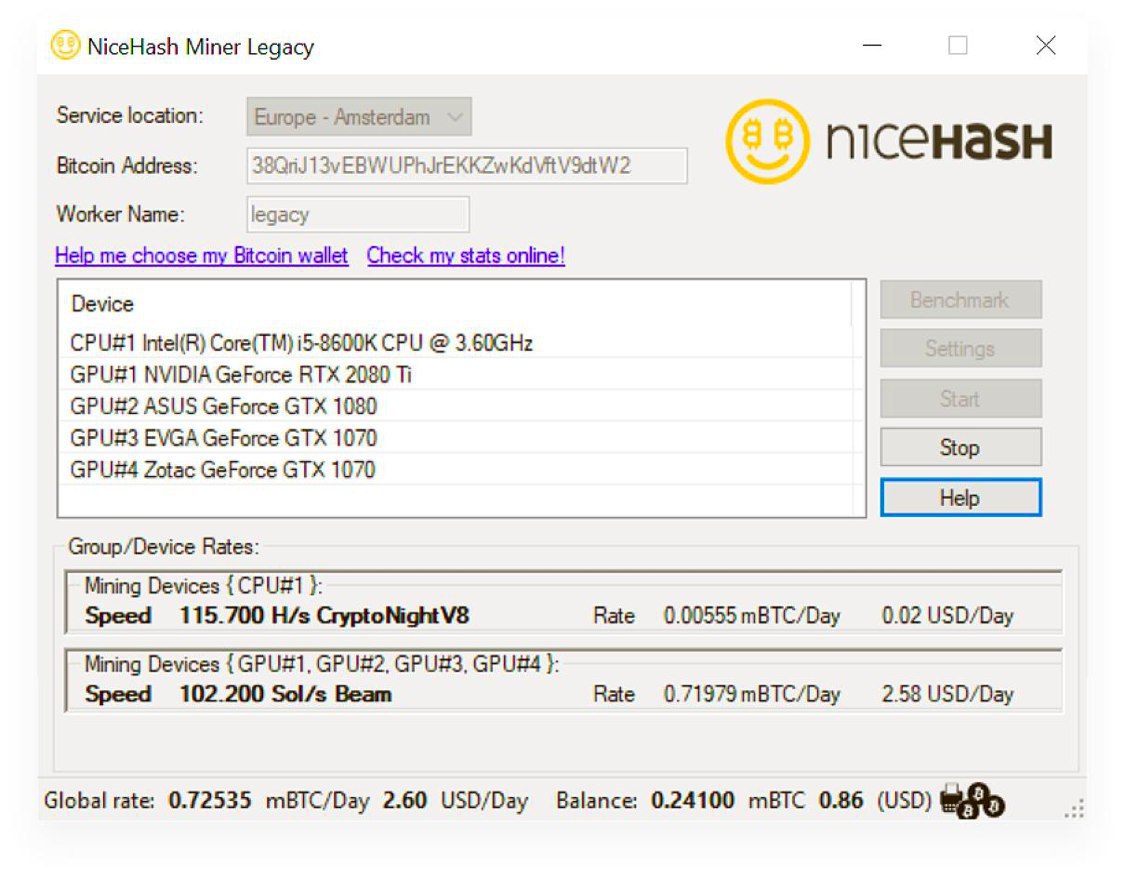Viewport: 1125px width, 878px height.
Task: Click the Mining Devices GPU#1–GPU#4 group label
Action: (321, 664)
